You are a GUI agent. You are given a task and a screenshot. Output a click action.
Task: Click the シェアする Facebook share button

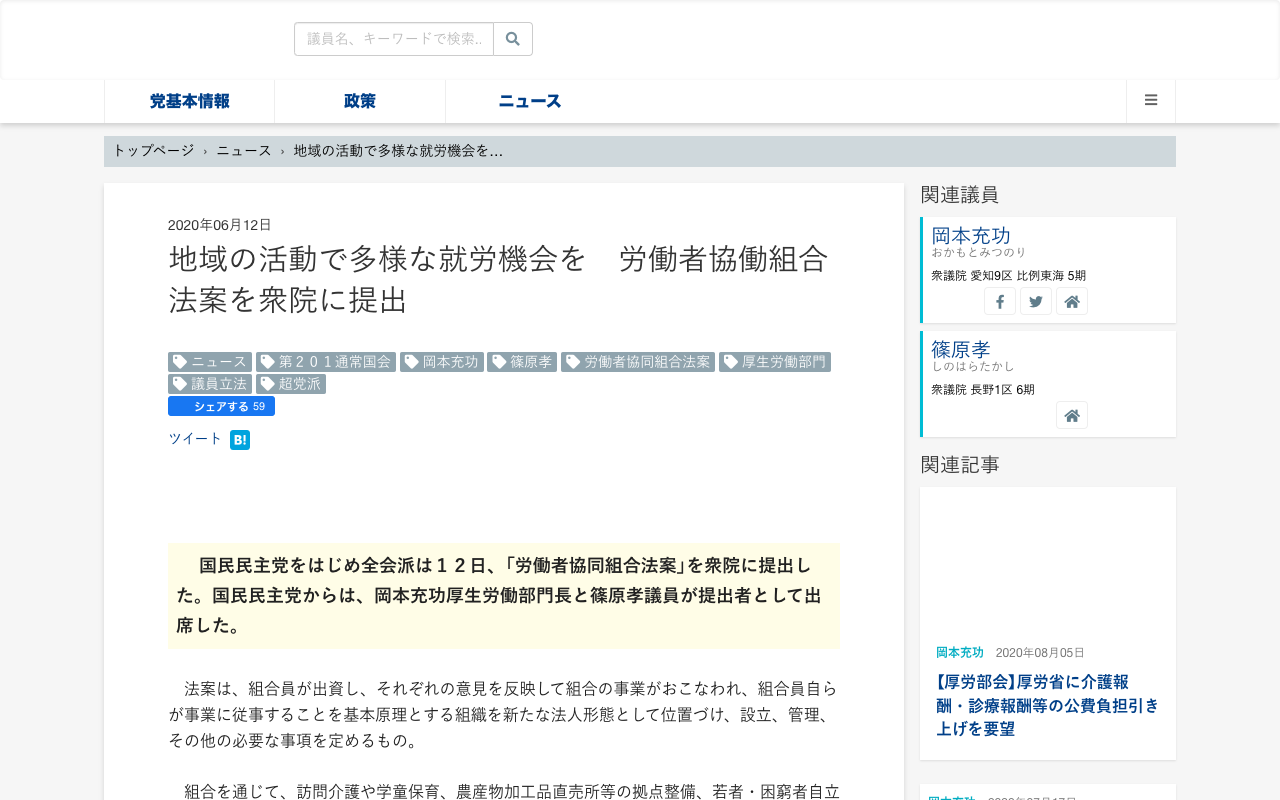tap(221, 406)
